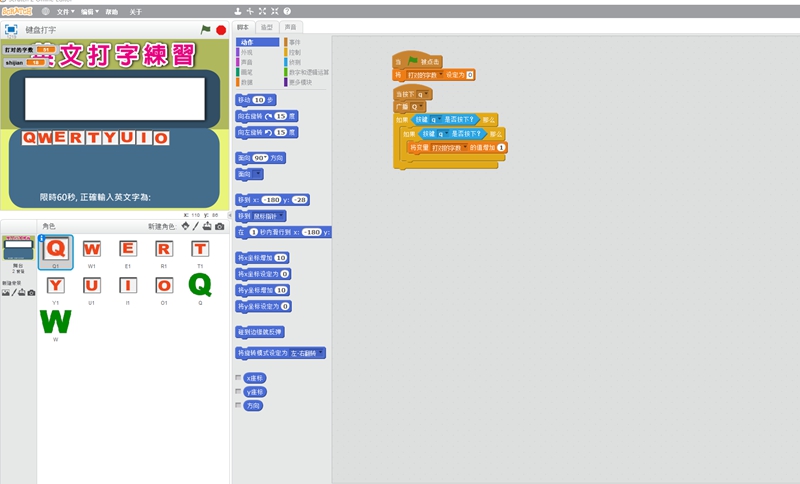Open the language globe menu
The height and width of the screenshot is (484, 800).
pyautogui.click(x=46, y=11)
